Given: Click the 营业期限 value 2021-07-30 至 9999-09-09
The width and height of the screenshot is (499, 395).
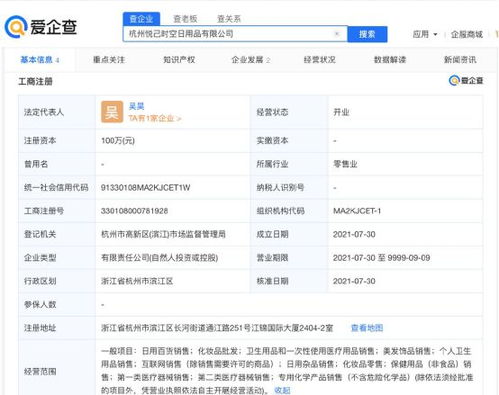Looking at the screenshot, I should (x=381, y=258).
